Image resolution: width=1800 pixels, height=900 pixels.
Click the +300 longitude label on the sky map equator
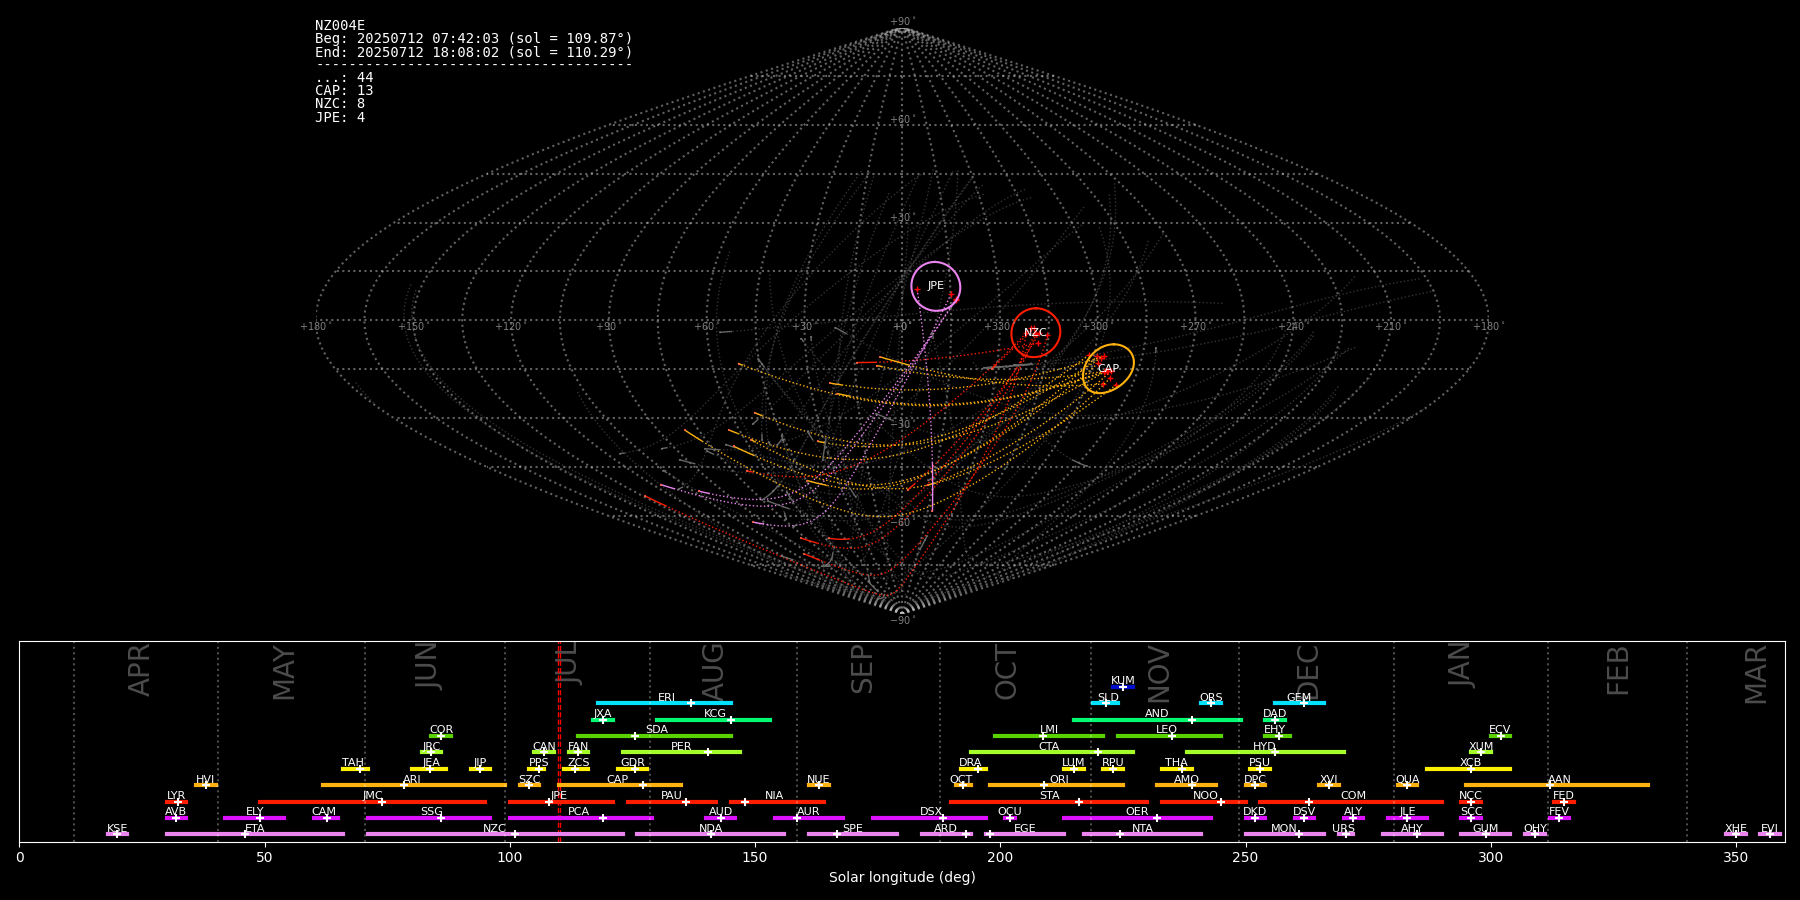1096,327
